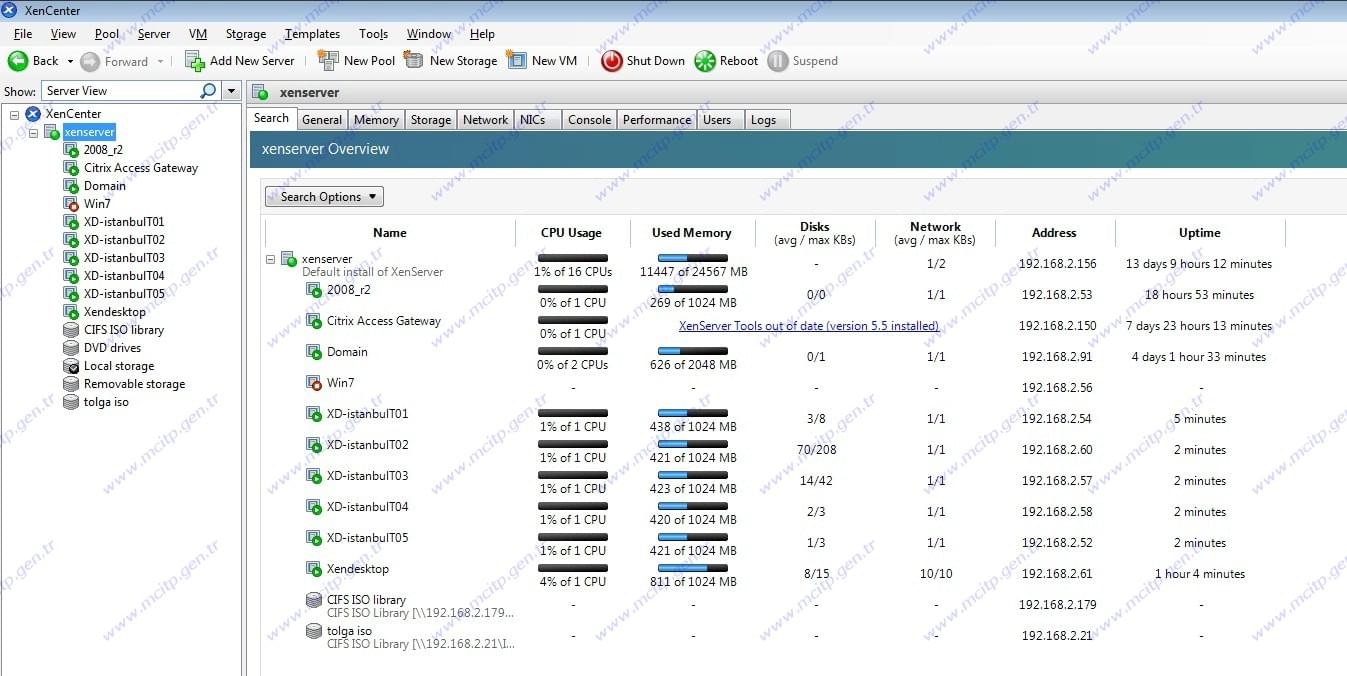1347x676 pixels.
Task: Click the grey Suspend icon
Action: pyautogui.click(x=778, y=61)
